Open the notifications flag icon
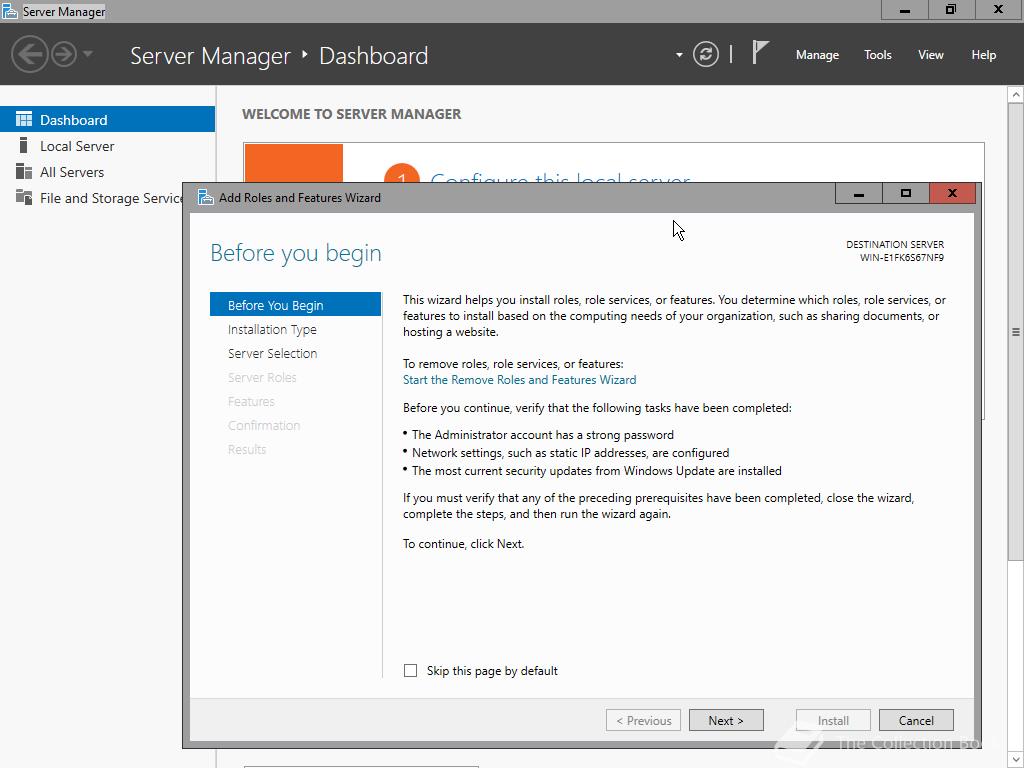Viewport: 1024px width, 768px height. (x=760, y=53)
